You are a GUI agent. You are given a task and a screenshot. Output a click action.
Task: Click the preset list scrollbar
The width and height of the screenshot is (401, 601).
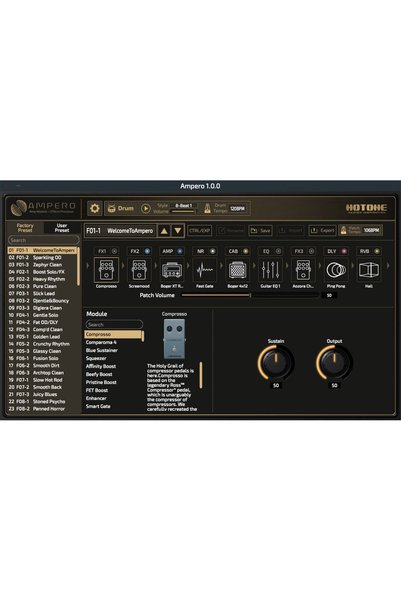click(79, 266)
